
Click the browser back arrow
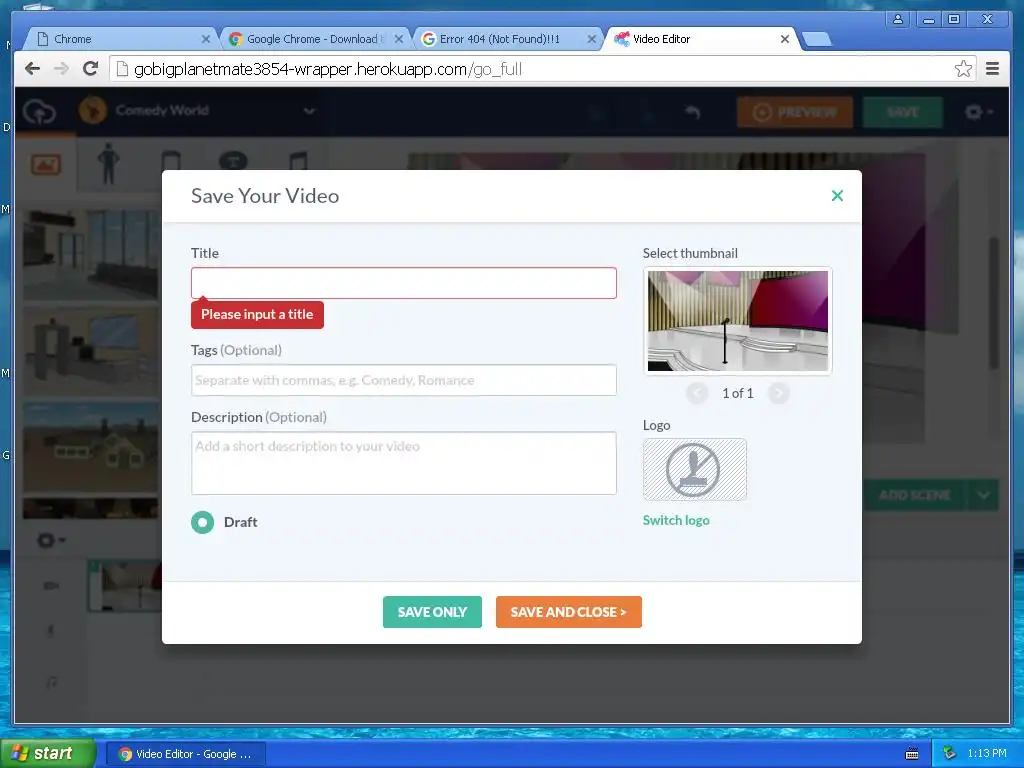pos(32,69)
